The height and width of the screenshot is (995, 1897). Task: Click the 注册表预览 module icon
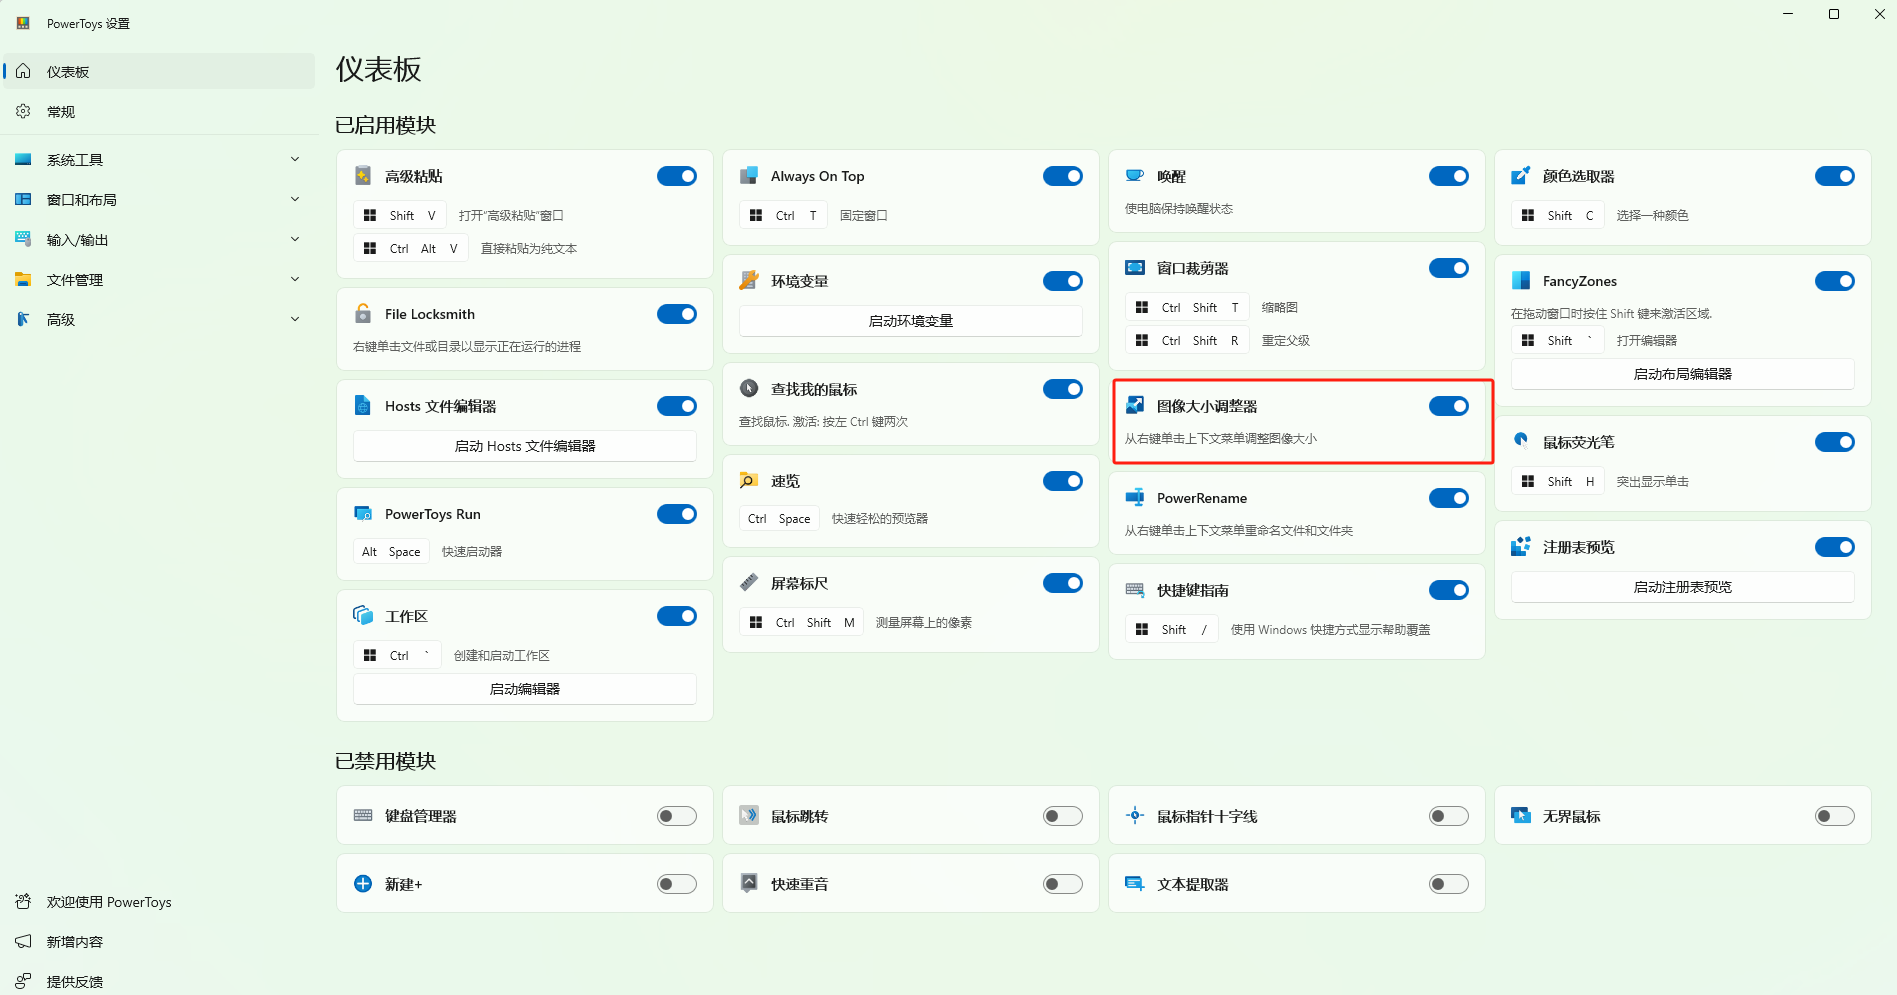click(1521, 547)
